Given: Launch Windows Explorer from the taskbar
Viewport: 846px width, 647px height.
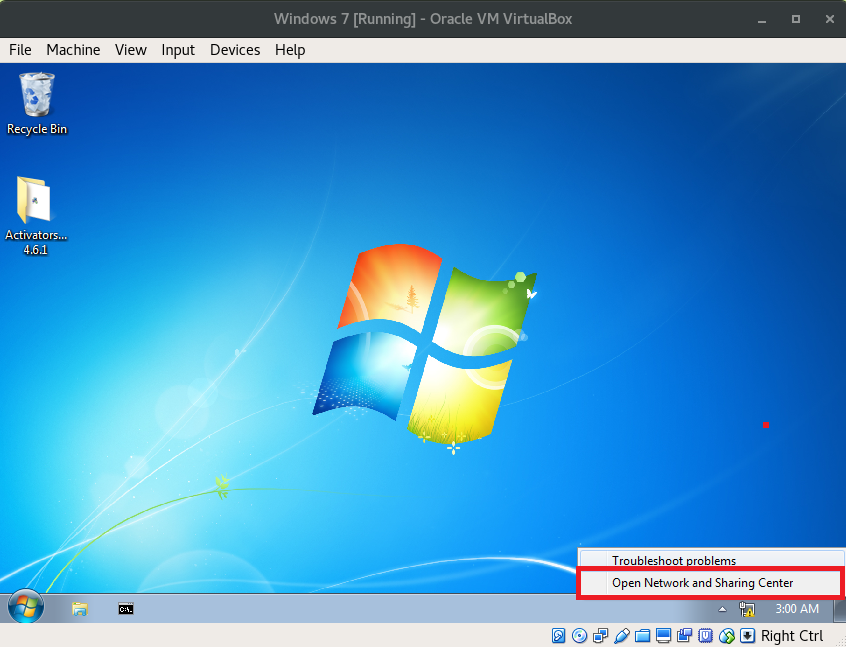Looking at the screenshot, I should tap(80, 609).
